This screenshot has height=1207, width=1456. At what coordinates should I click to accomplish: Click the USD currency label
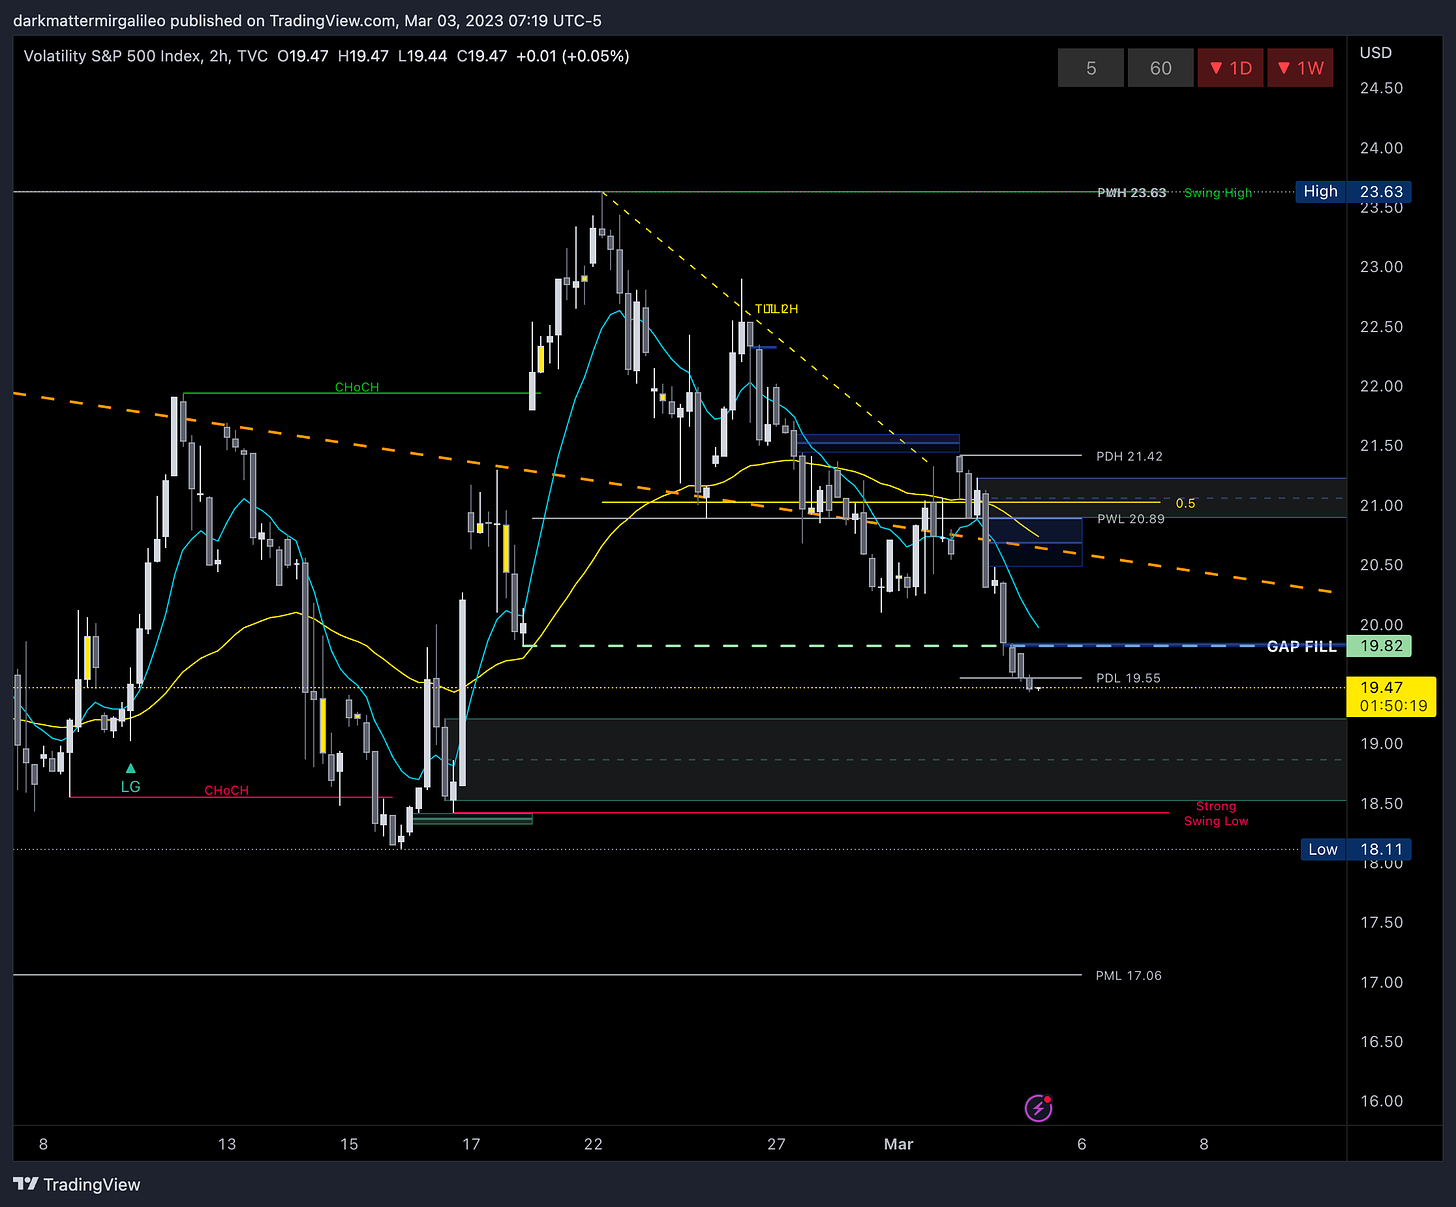pyautogui.click(x=1375, y=52)
